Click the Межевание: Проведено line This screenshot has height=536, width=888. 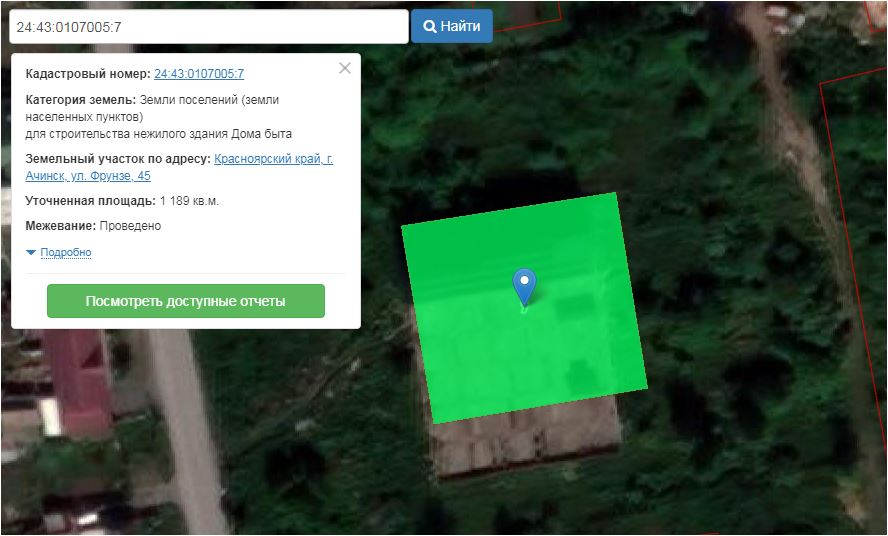[x=93, y=226]
